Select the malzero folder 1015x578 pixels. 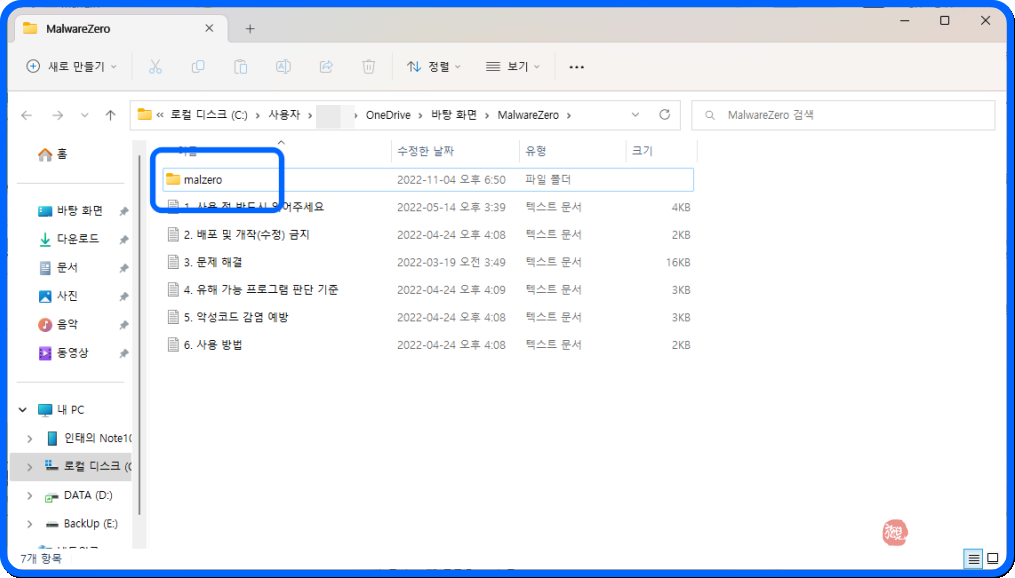(x=428, y=180)
